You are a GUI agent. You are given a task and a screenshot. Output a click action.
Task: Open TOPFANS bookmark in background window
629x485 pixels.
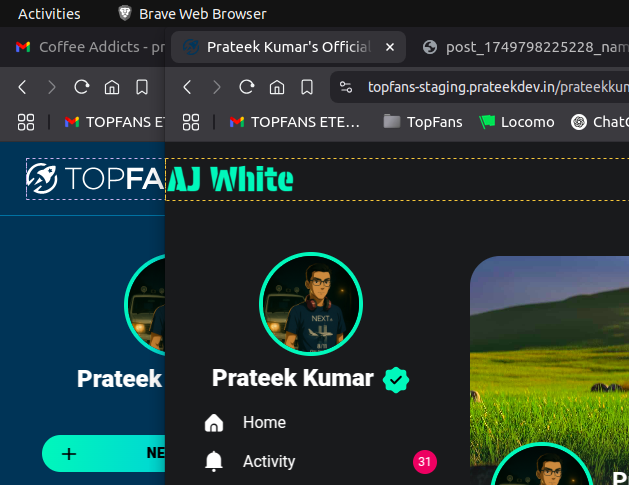point(114,122)
